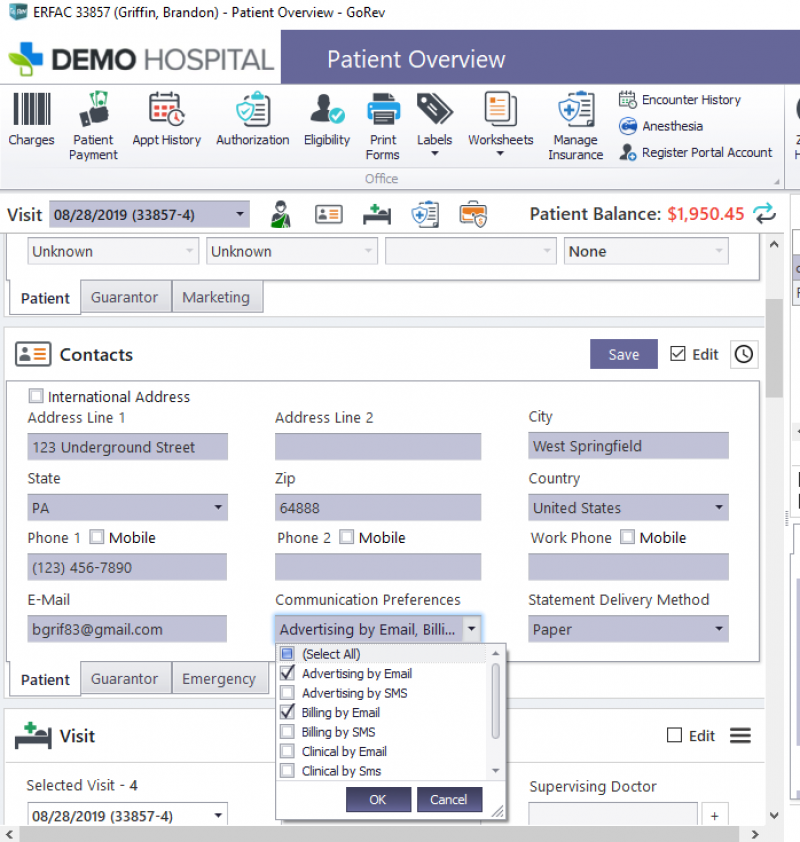Expand the State dropdown
This screenshot has width=800, height=842.
coord(218,507)
